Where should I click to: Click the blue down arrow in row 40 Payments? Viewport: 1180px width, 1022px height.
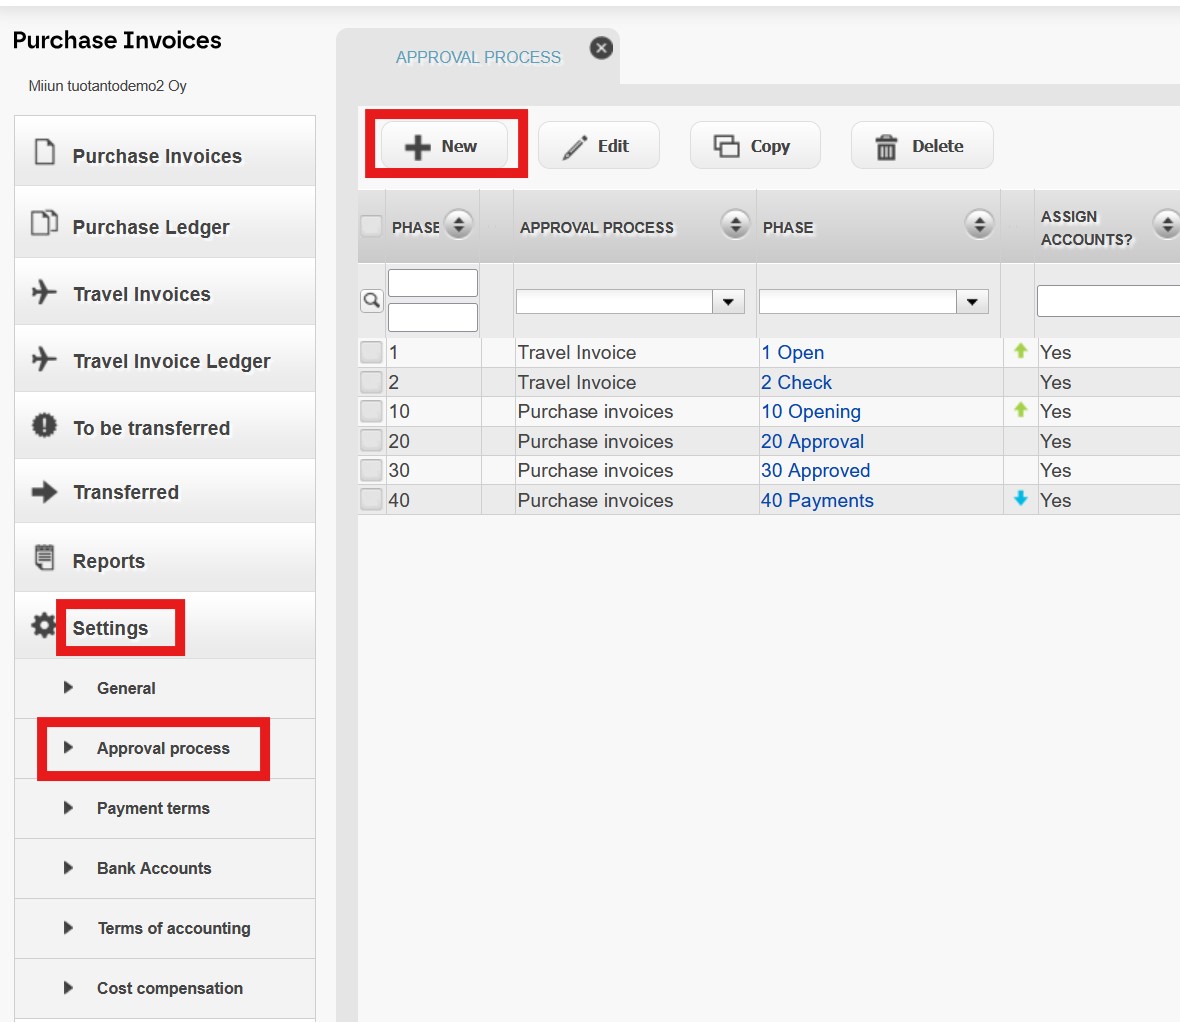point(1020,498)
